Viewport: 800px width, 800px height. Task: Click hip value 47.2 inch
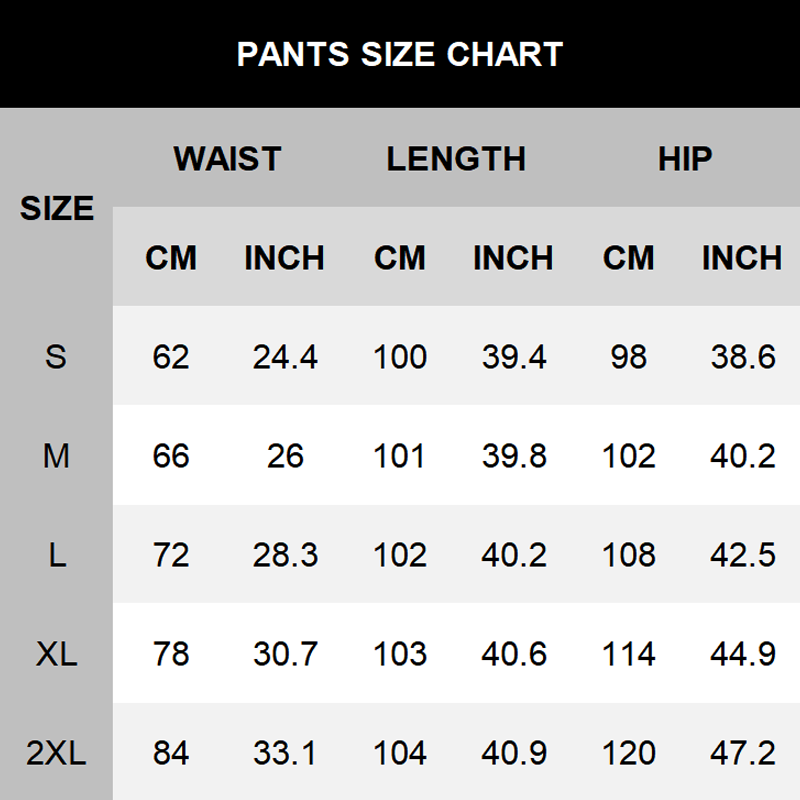(743, 753)
